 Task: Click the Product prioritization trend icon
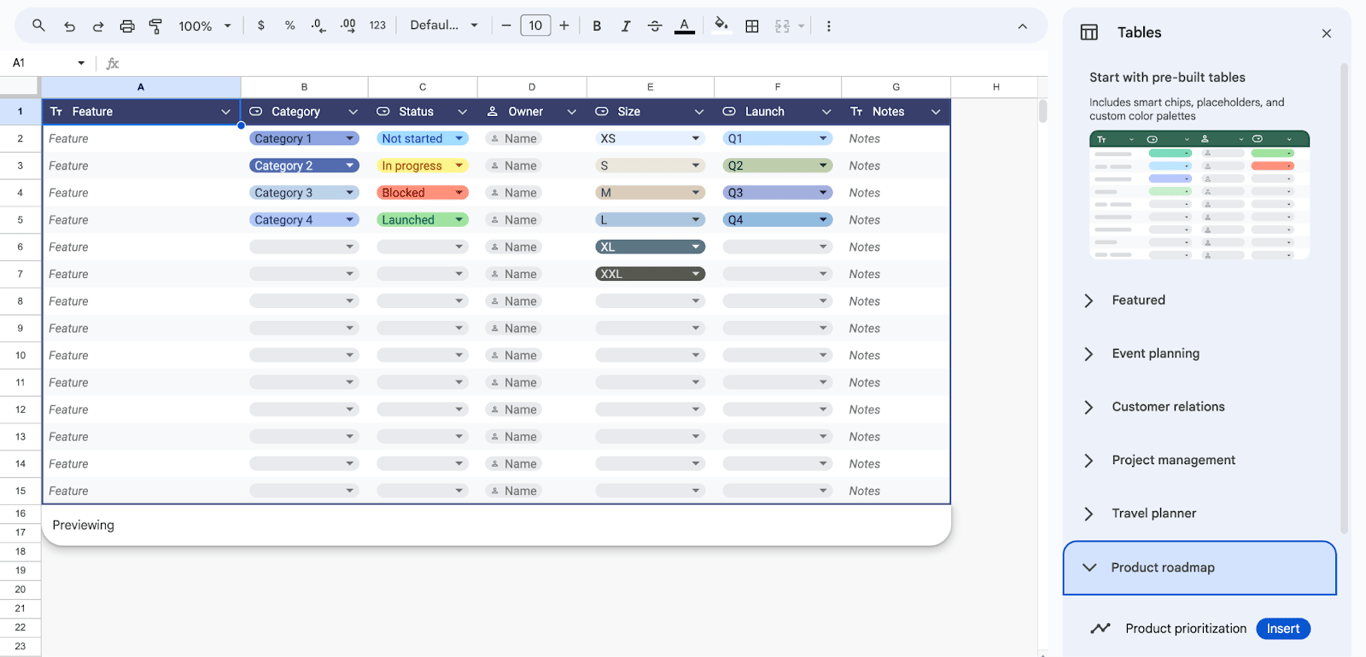point(1100,629)
